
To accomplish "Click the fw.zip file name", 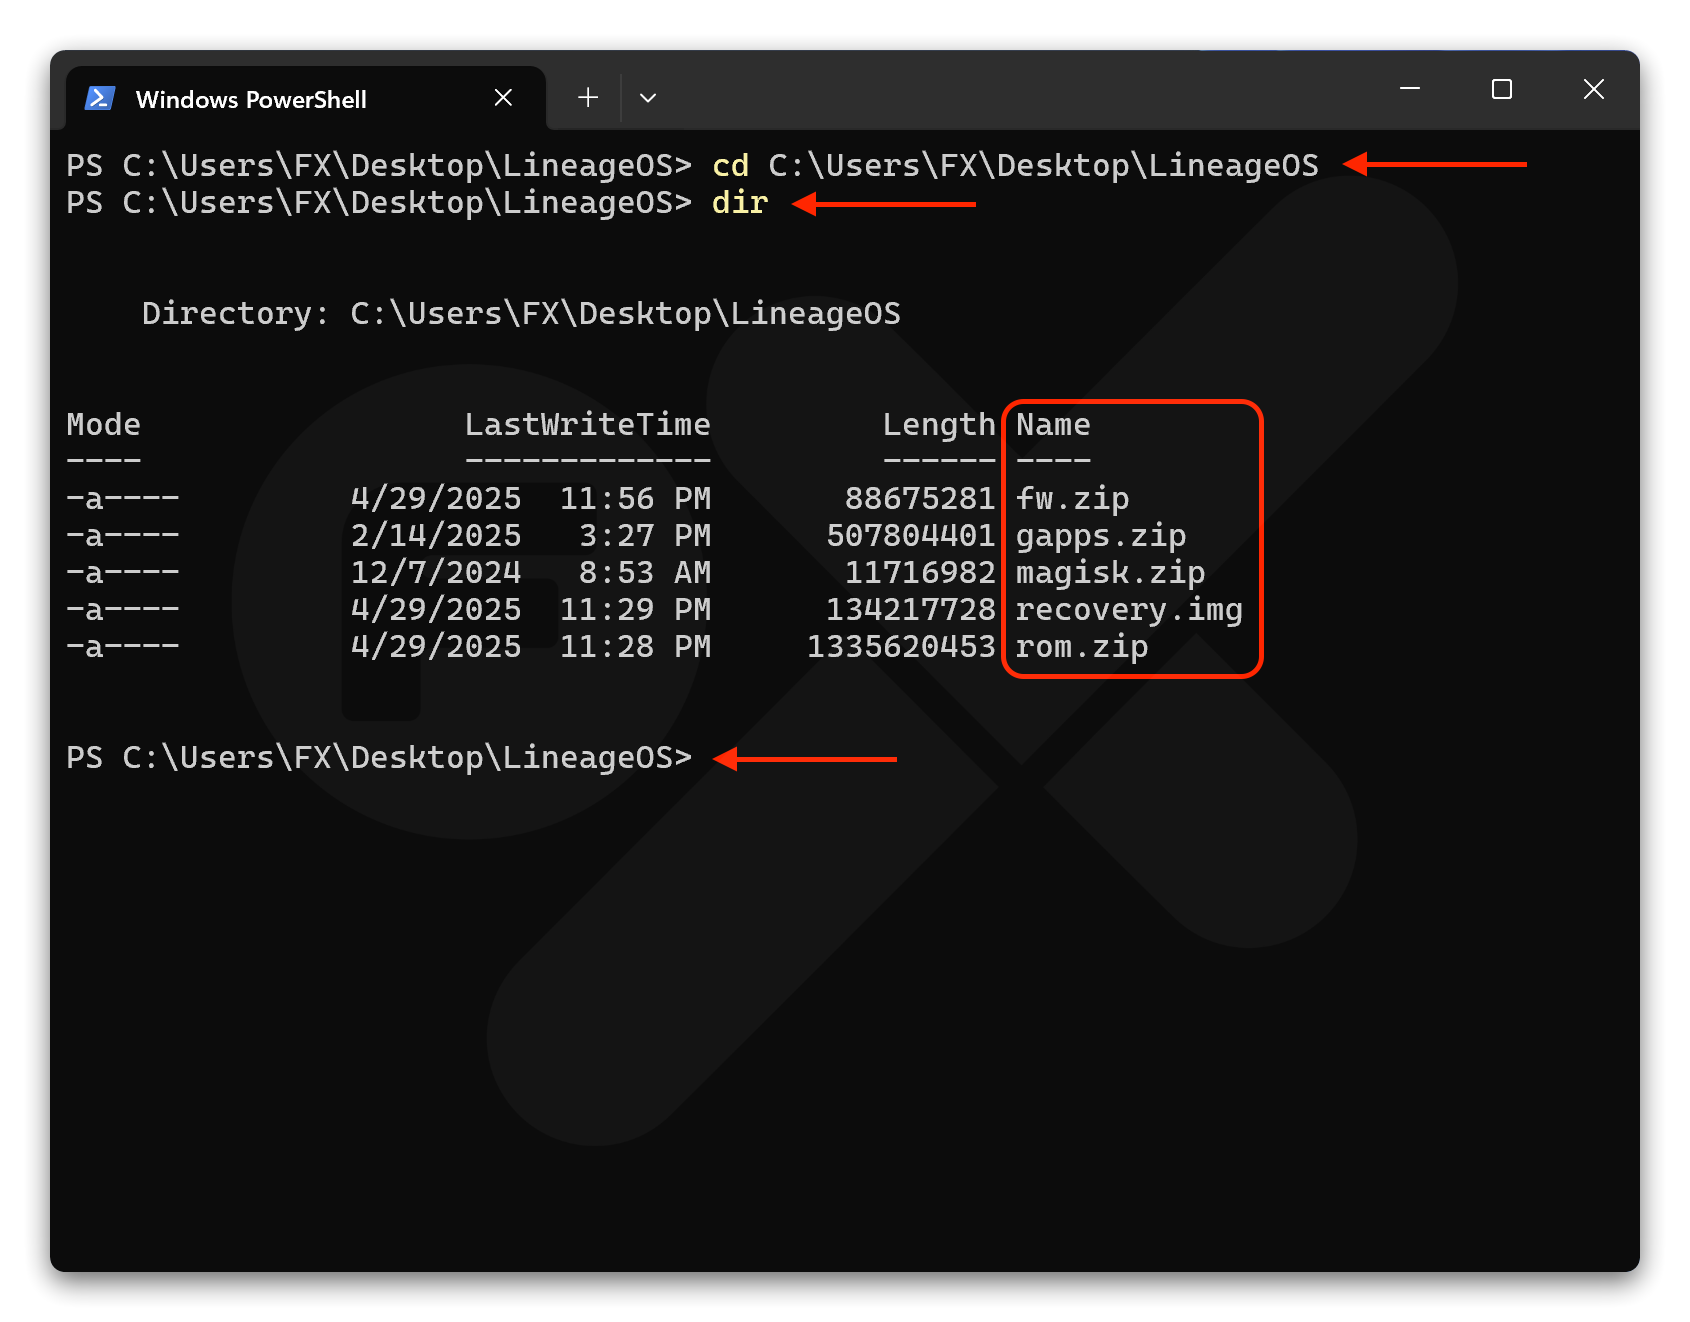I will click(1072, 498).
